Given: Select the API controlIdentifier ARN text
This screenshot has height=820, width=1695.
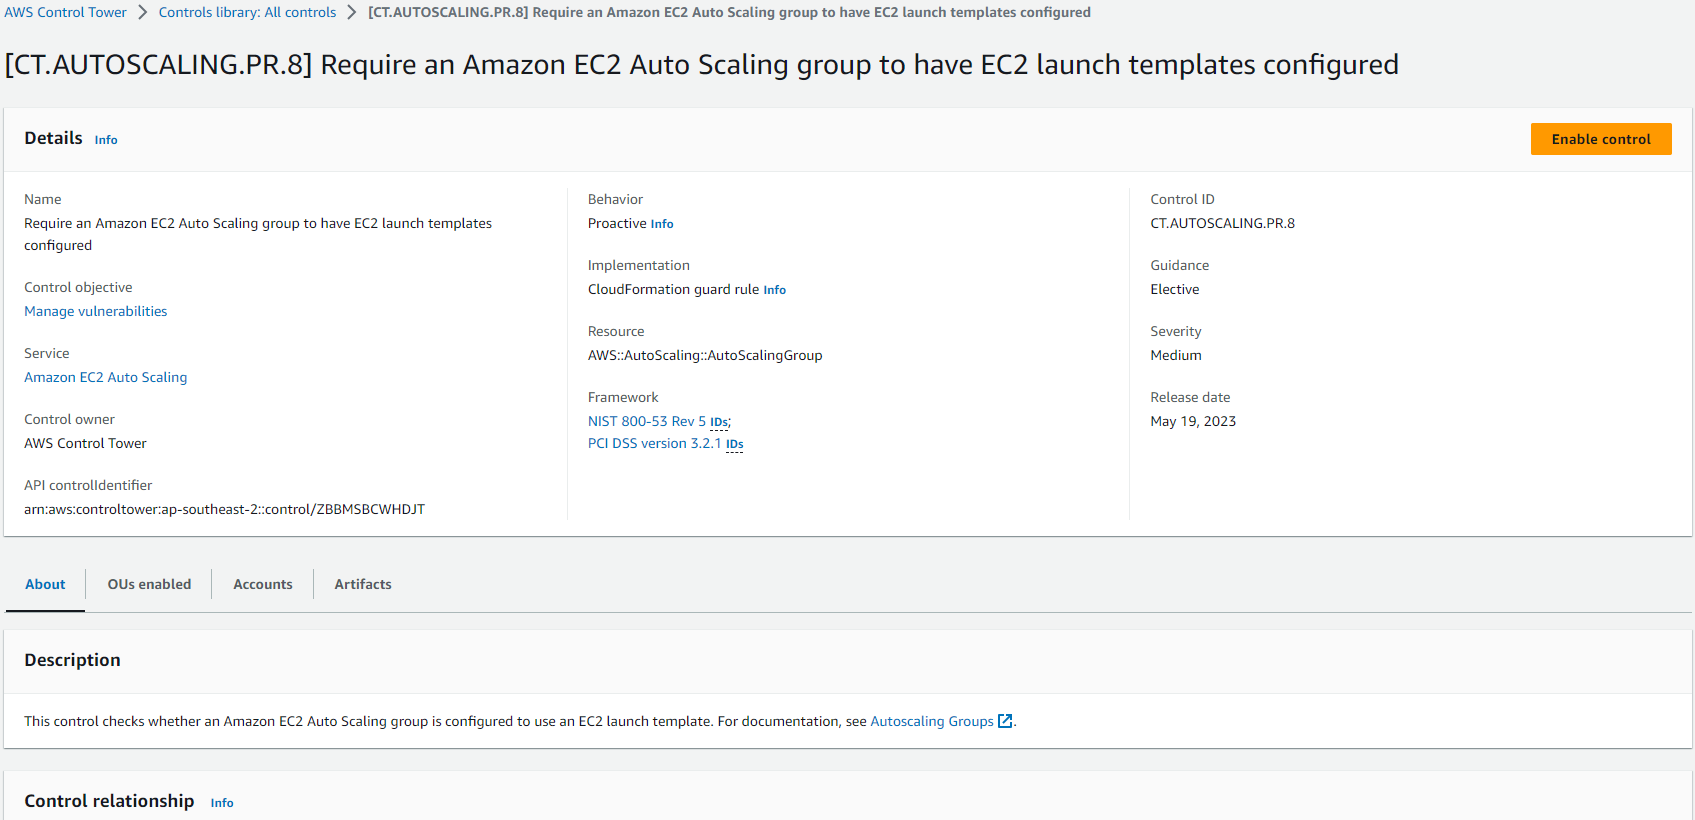Looking at the screenshot, I should (224, 509).
